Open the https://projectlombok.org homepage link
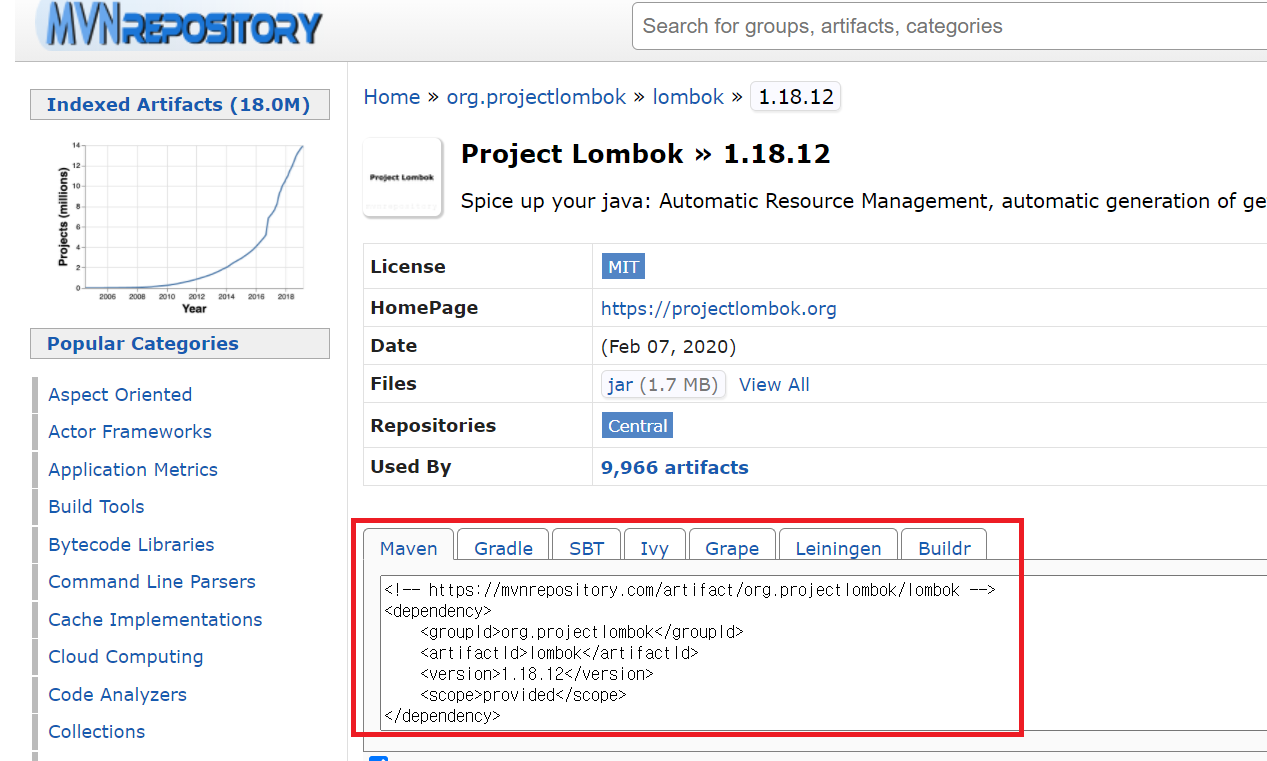This screenshot has width=1267, height=761. pyautogui.click(x=719, y=308)
